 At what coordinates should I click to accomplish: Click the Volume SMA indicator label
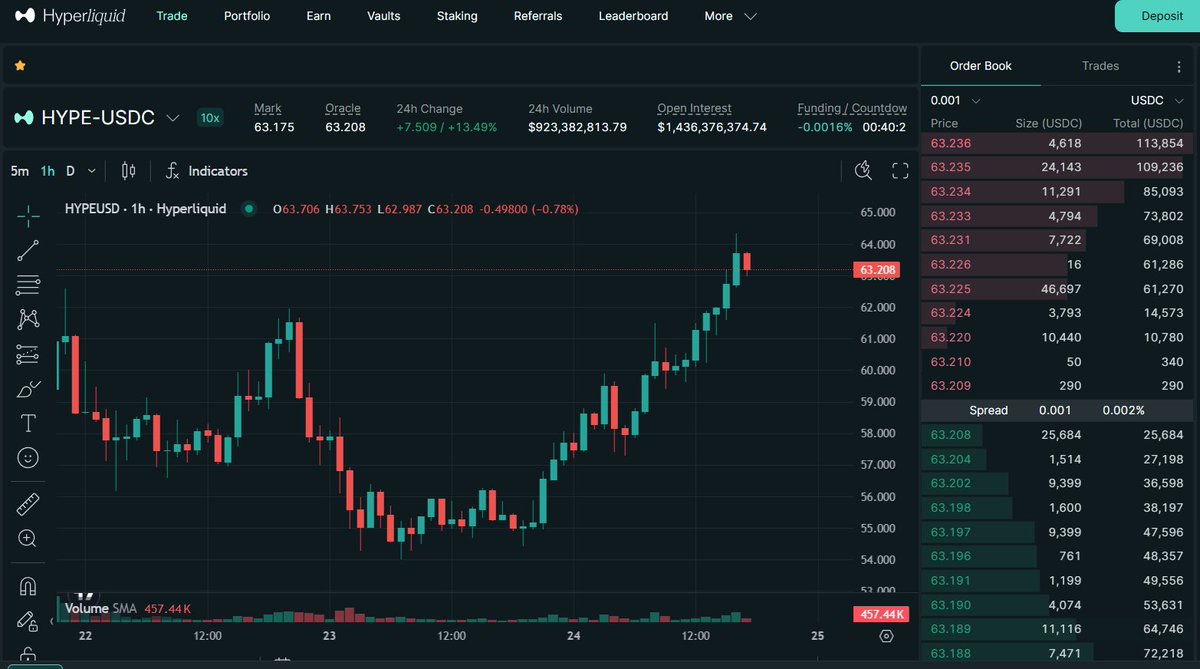tap(101, 608)
